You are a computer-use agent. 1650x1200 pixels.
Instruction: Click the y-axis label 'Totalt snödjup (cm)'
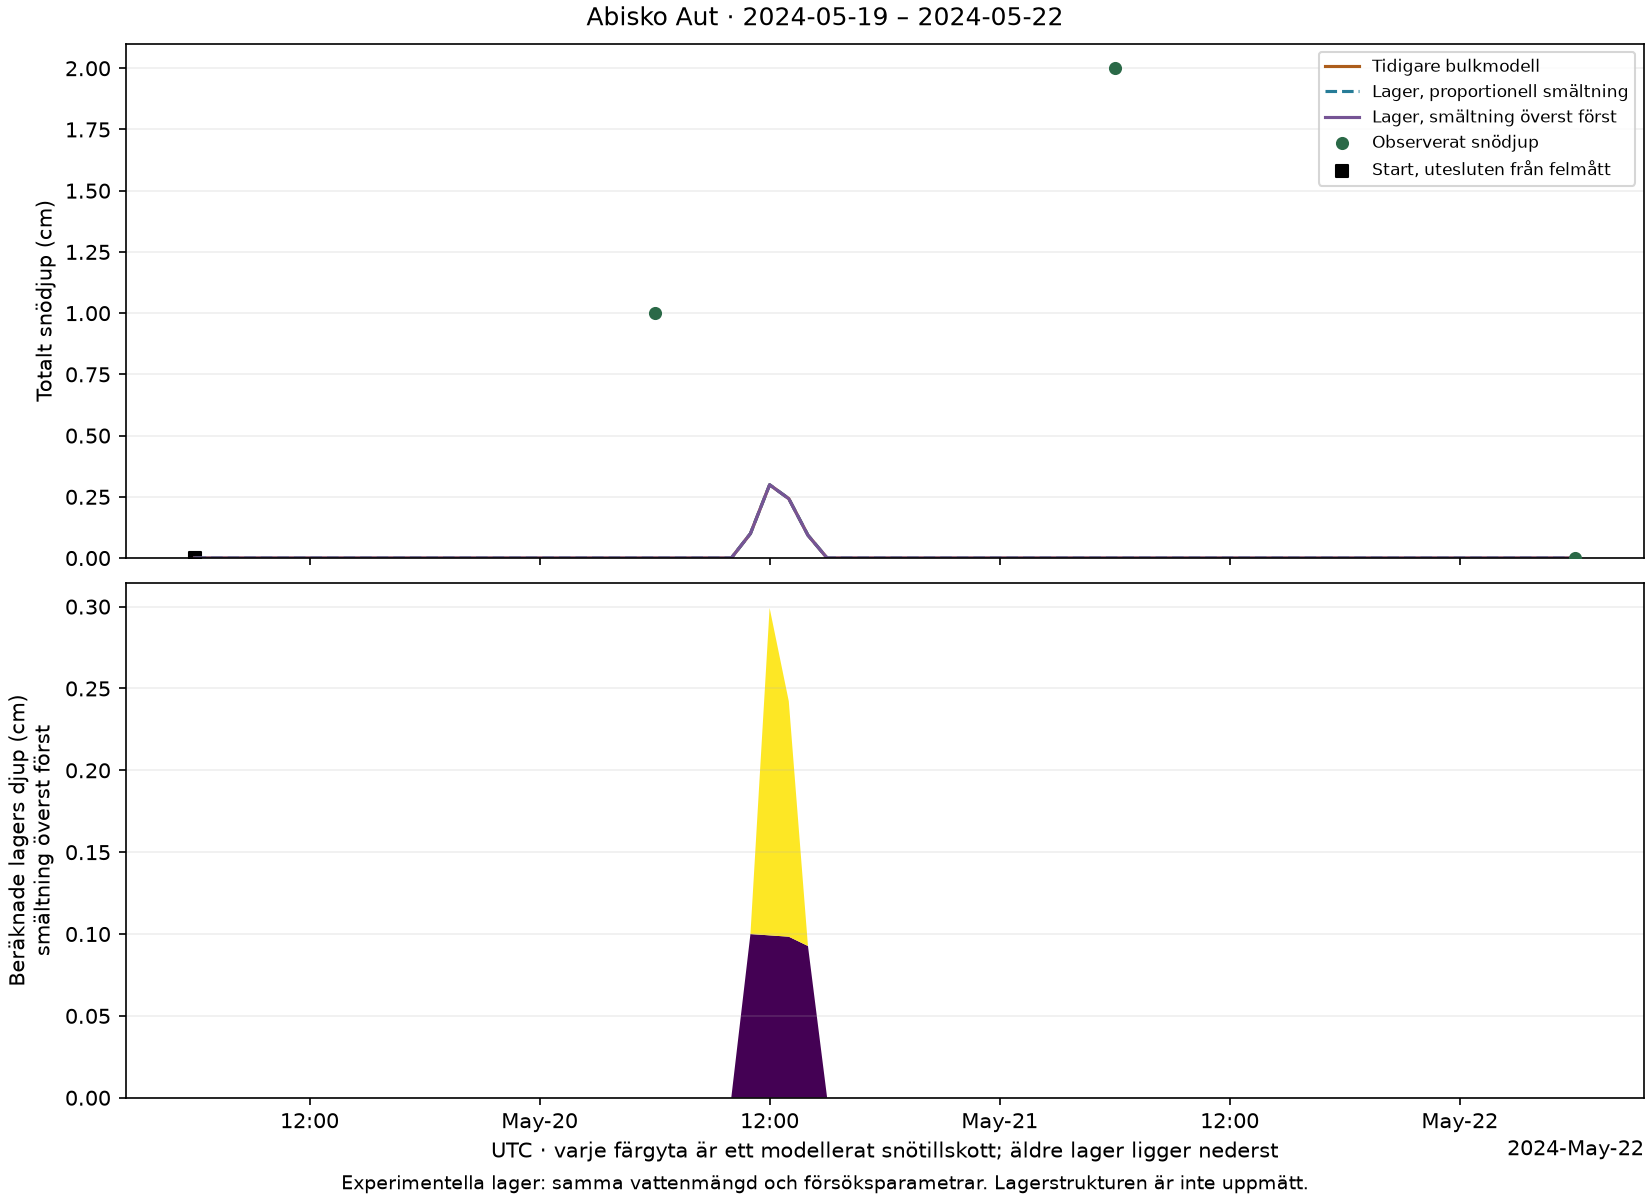click(x=45, y=301)
